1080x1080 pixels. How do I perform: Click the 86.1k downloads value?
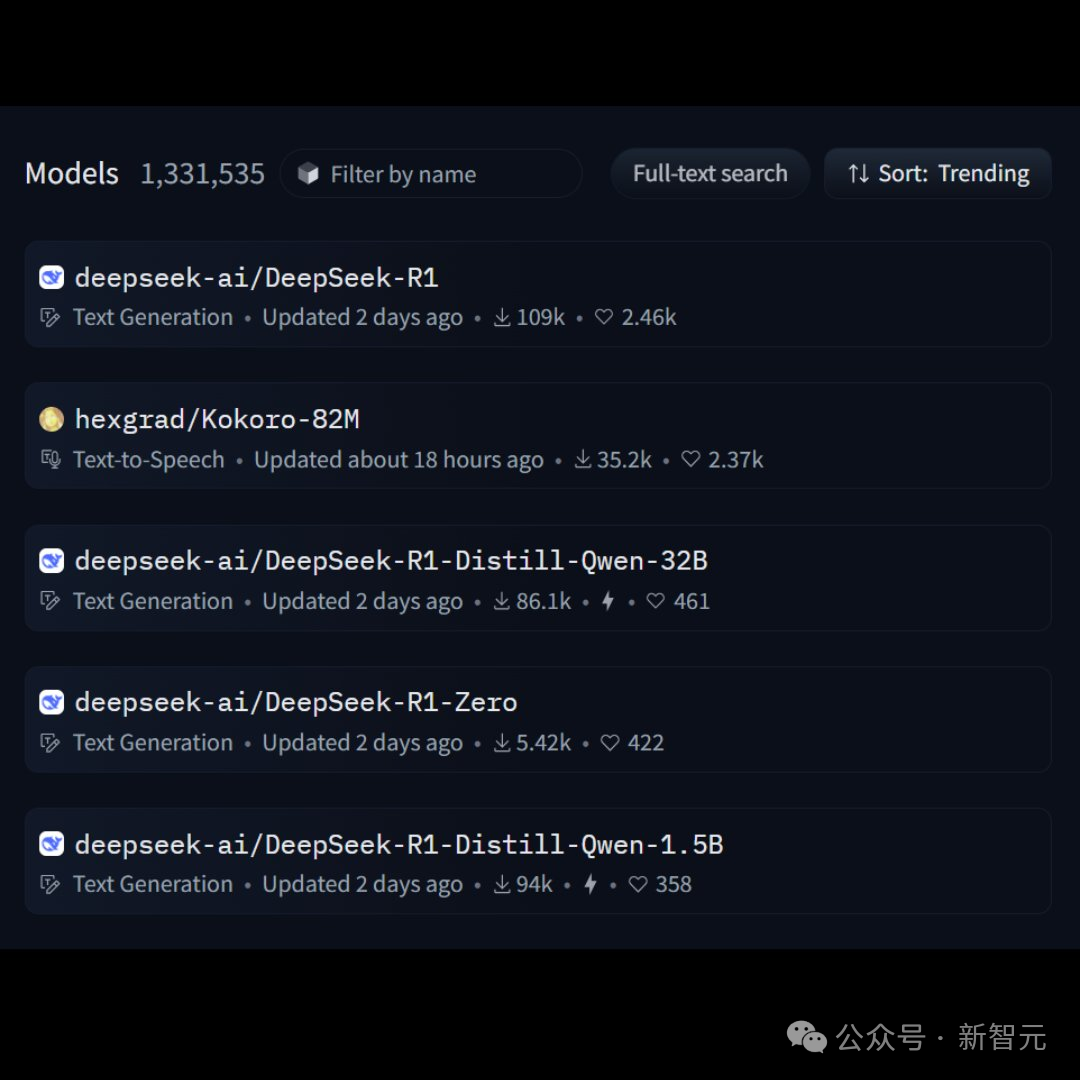click(x=543, y=601)
